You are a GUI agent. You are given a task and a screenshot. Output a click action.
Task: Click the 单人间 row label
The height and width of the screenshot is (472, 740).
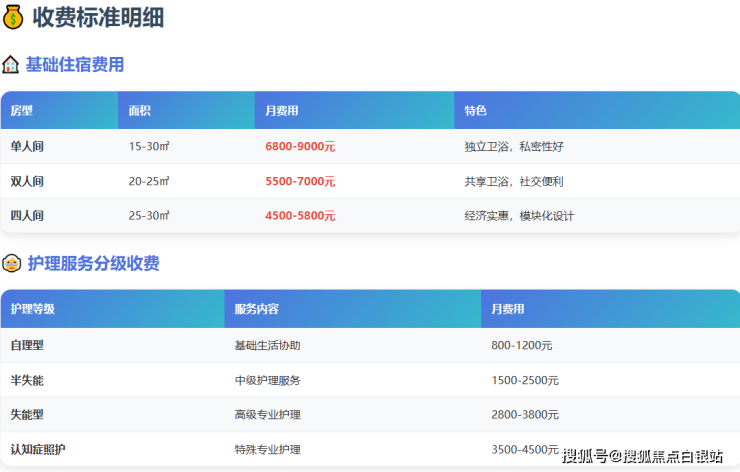27,147
